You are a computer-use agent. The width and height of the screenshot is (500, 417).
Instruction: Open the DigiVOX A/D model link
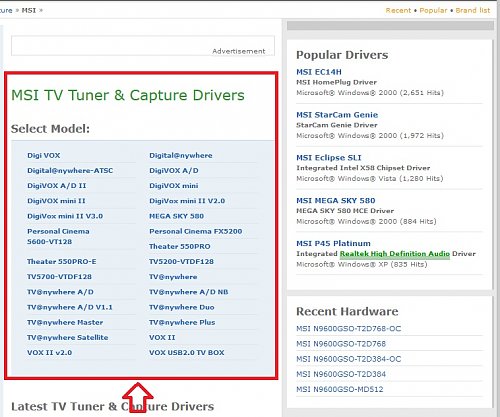(x=174, y=170)
